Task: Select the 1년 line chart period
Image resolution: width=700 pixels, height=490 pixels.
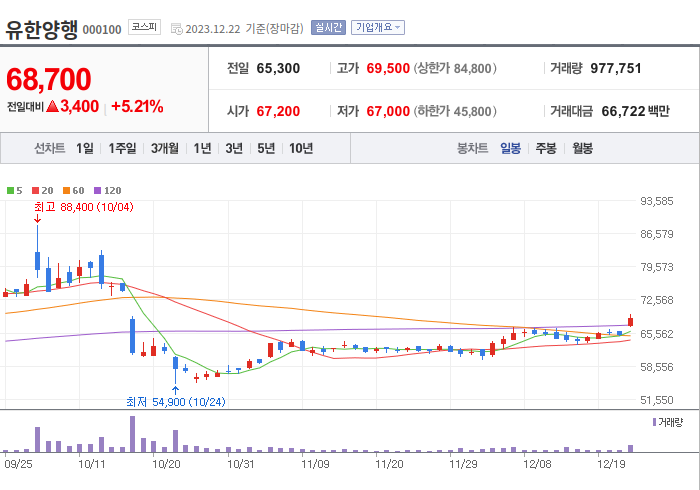Action: [x=202, y=148]
